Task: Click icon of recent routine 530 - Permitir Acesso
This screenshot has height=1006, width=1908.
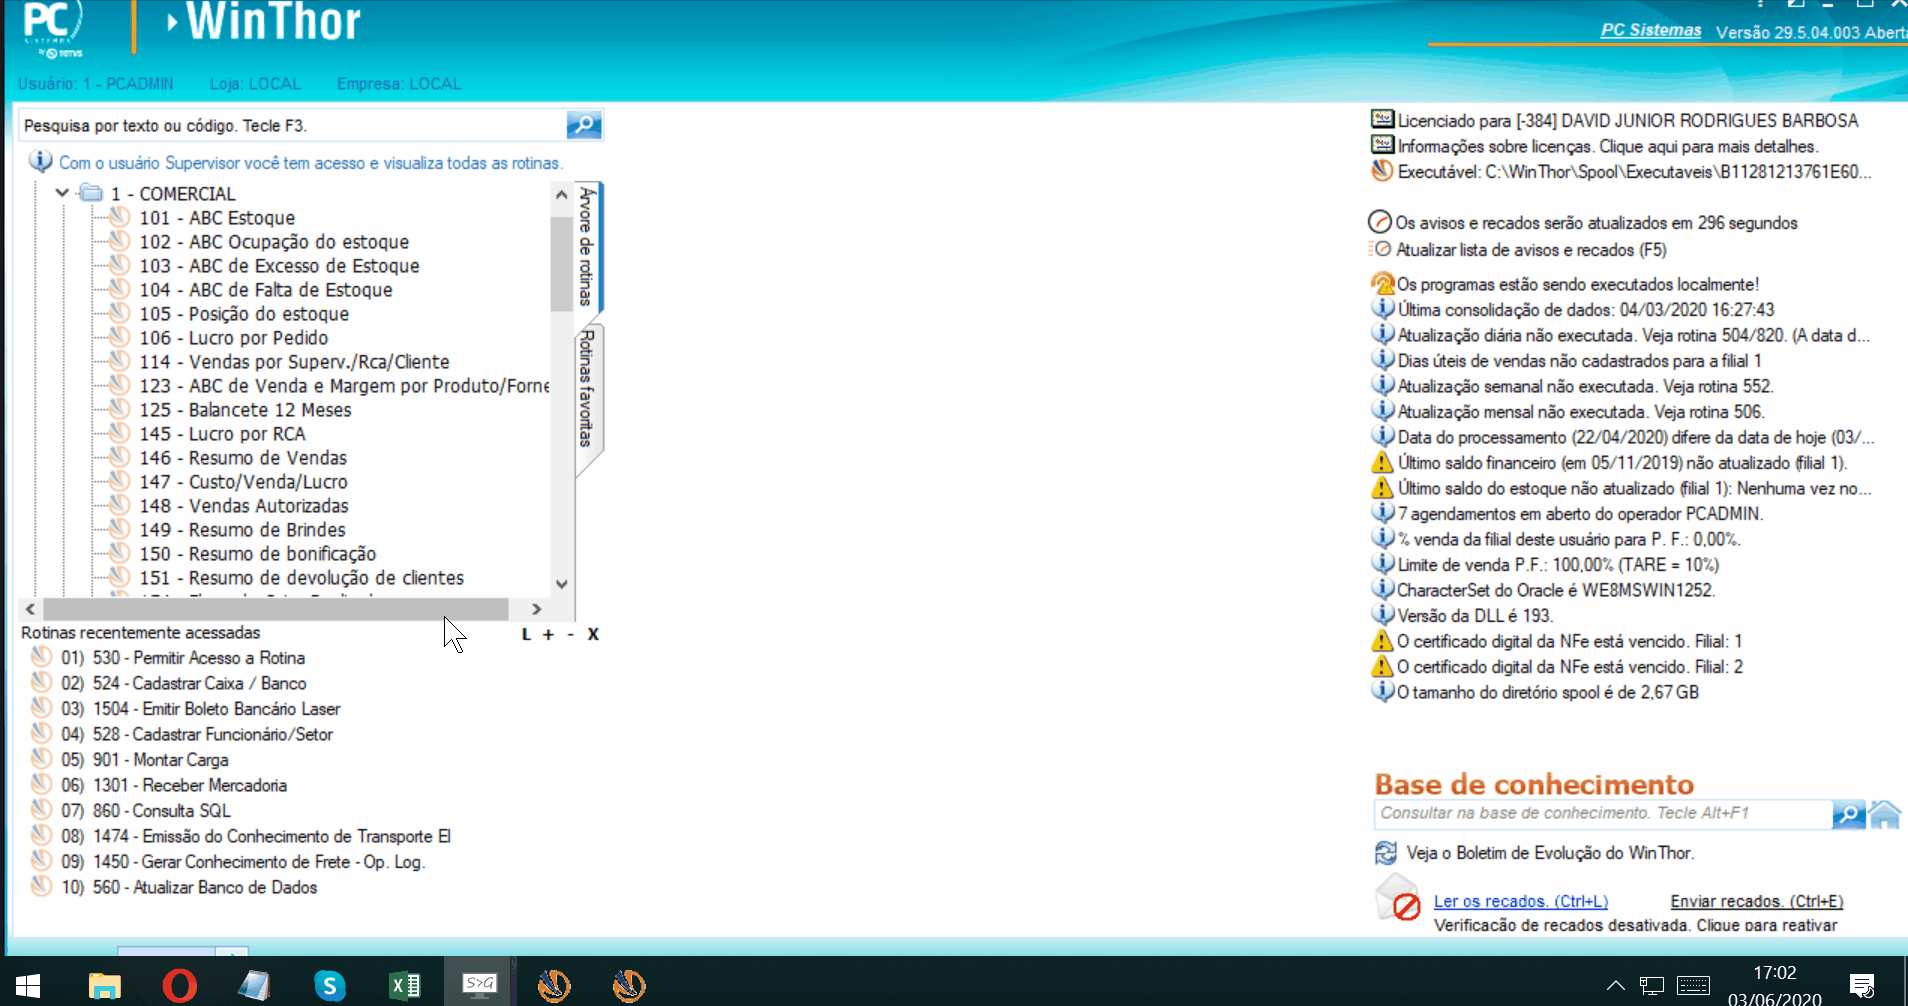Action: [41, 657]
